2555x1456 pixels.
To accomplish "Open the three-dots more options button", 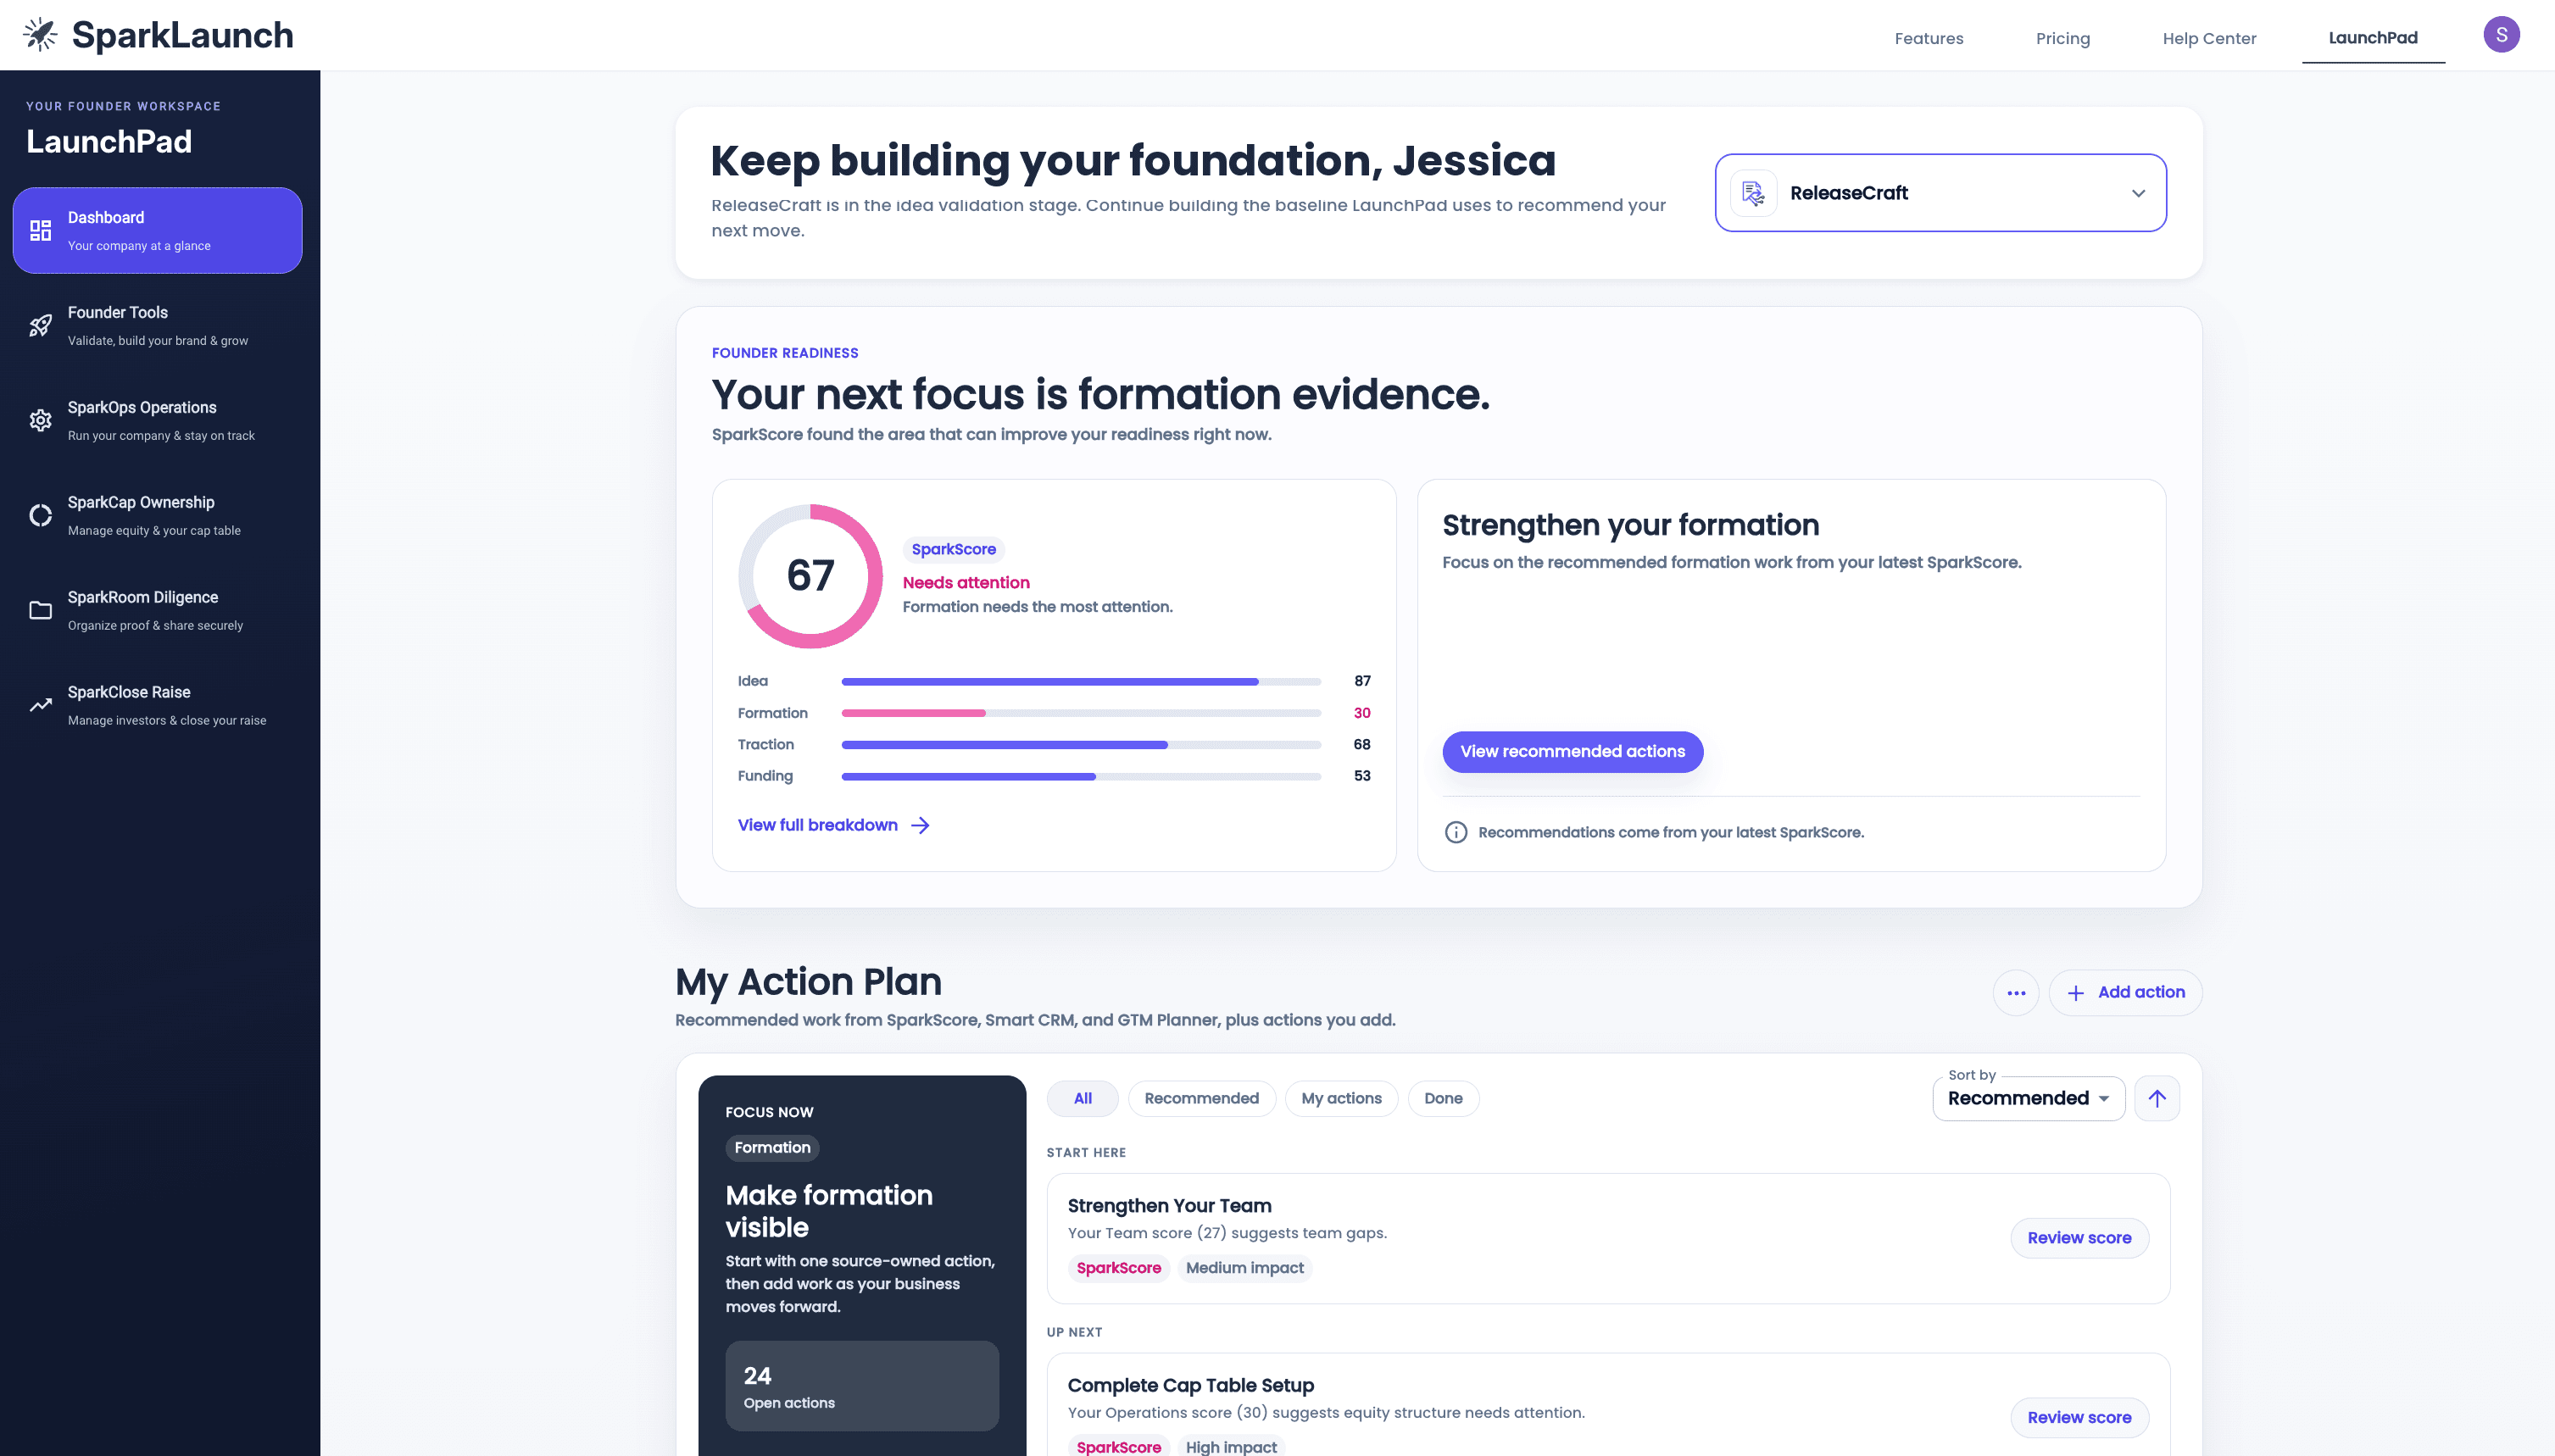I will tap(2015, 993).
